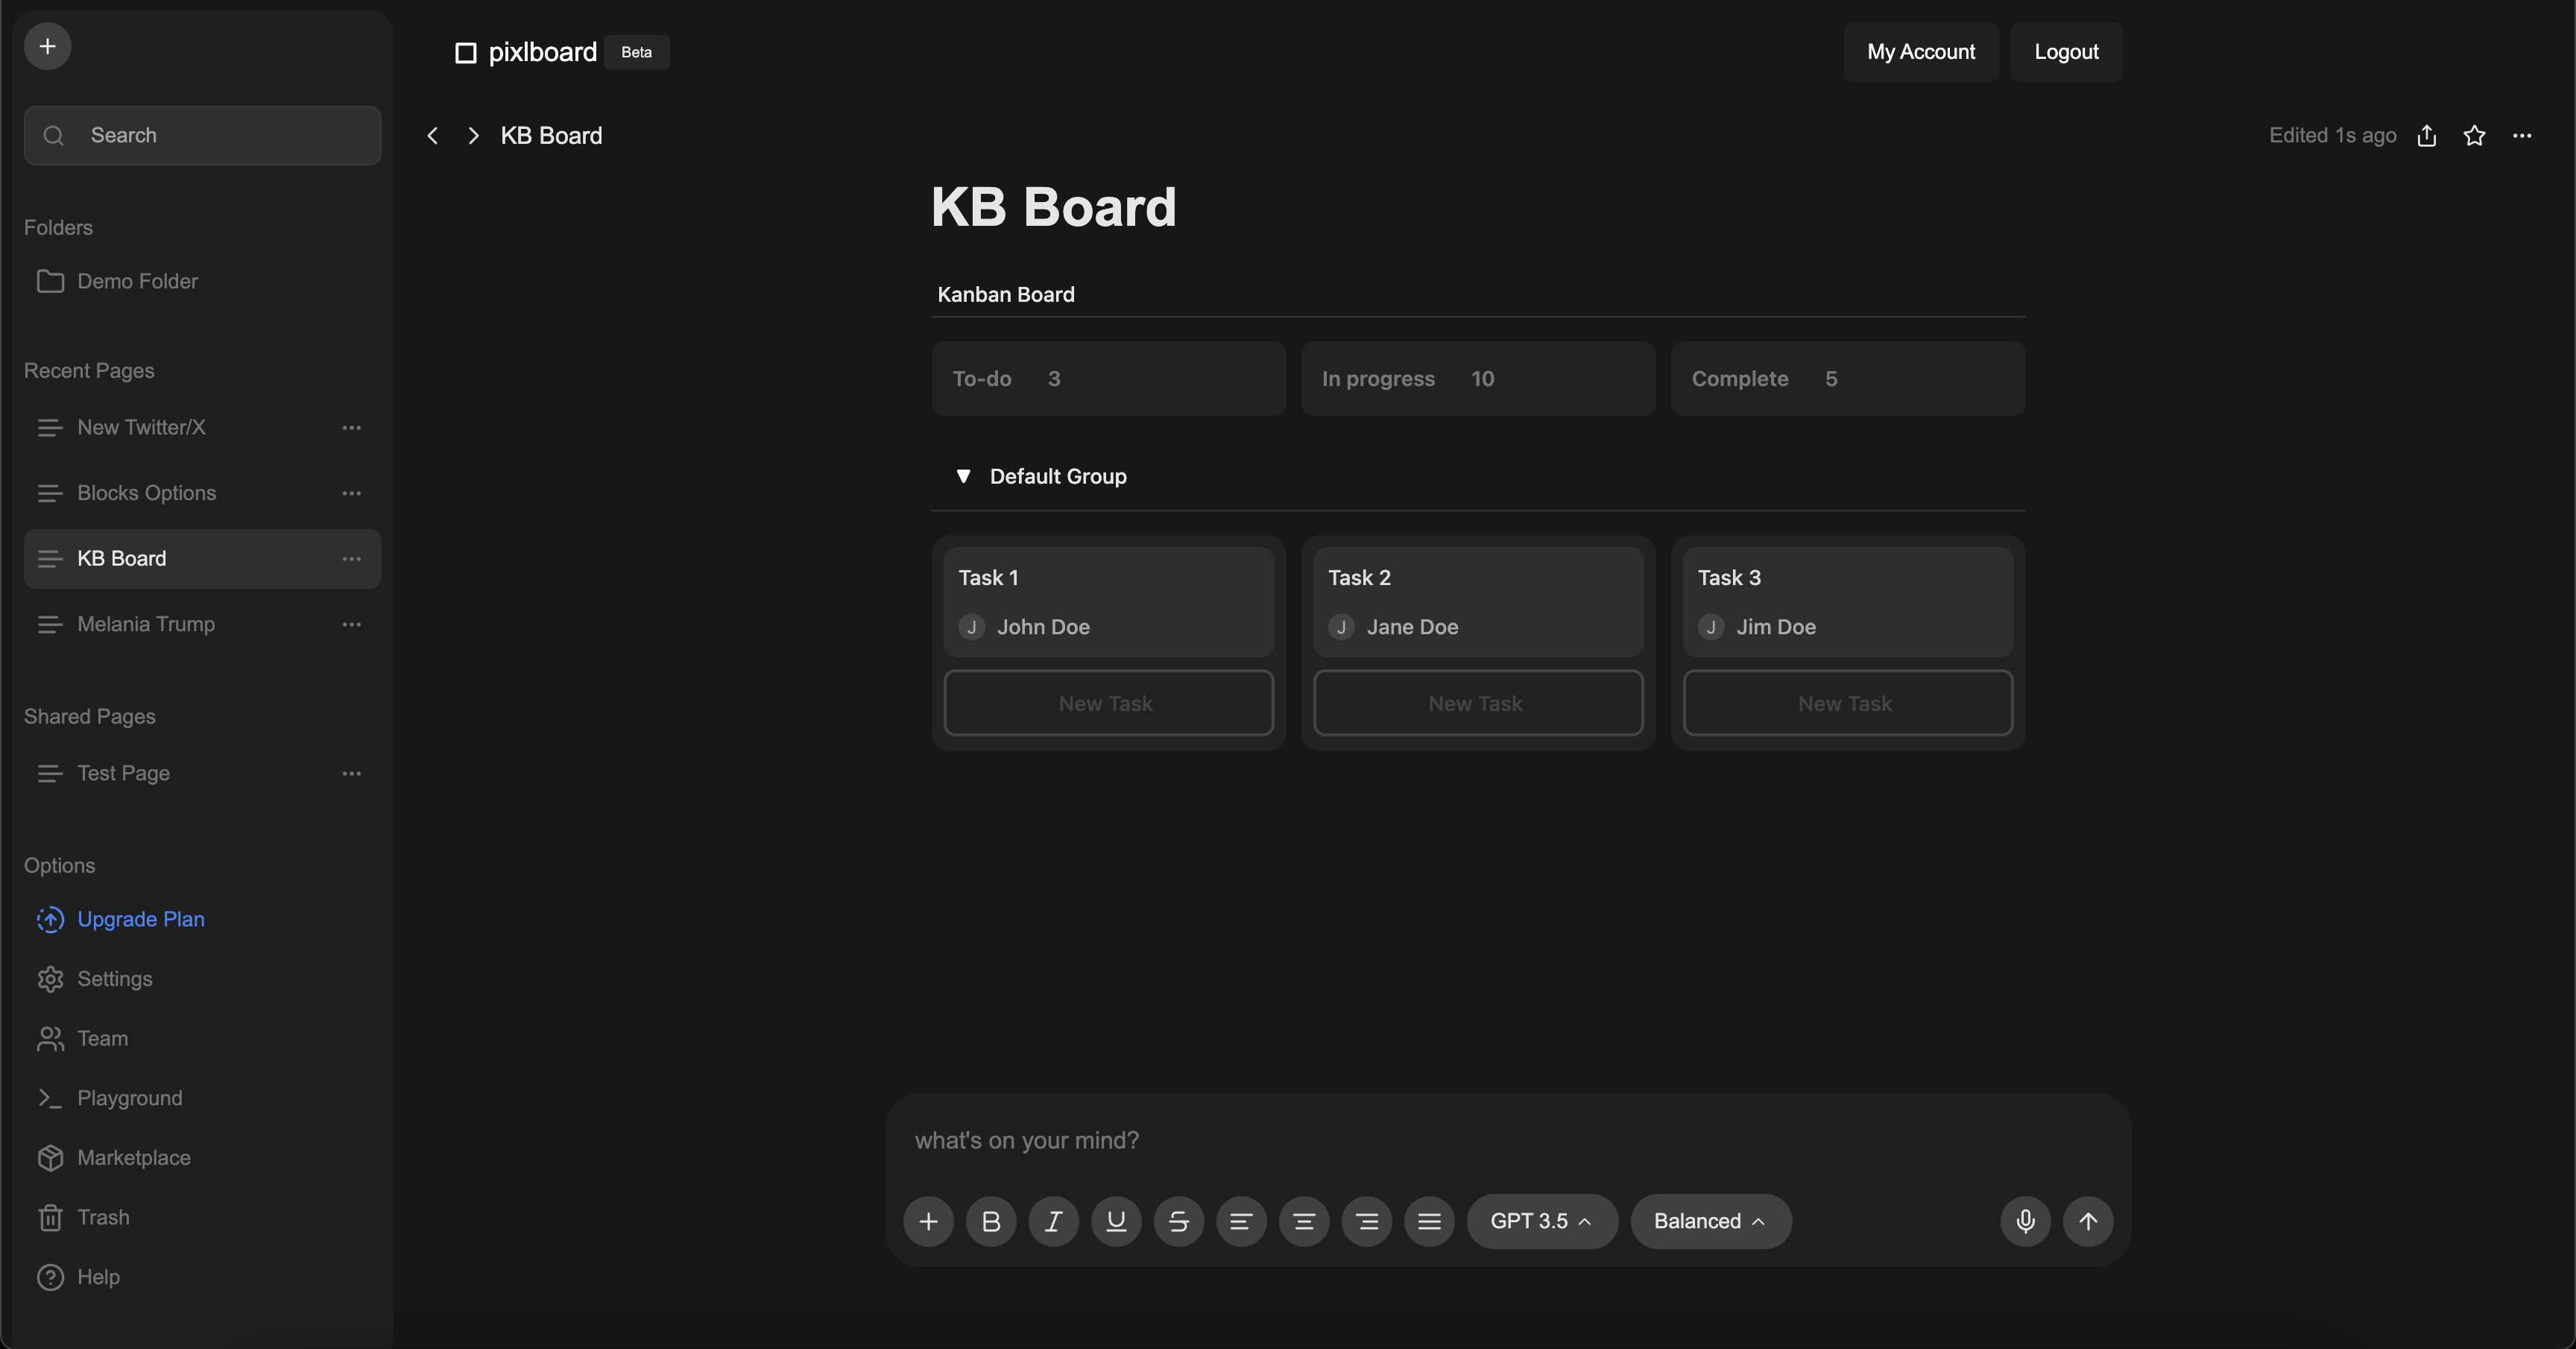
Task: Click the new page plus button in sidebar
Action: [47, 46]
